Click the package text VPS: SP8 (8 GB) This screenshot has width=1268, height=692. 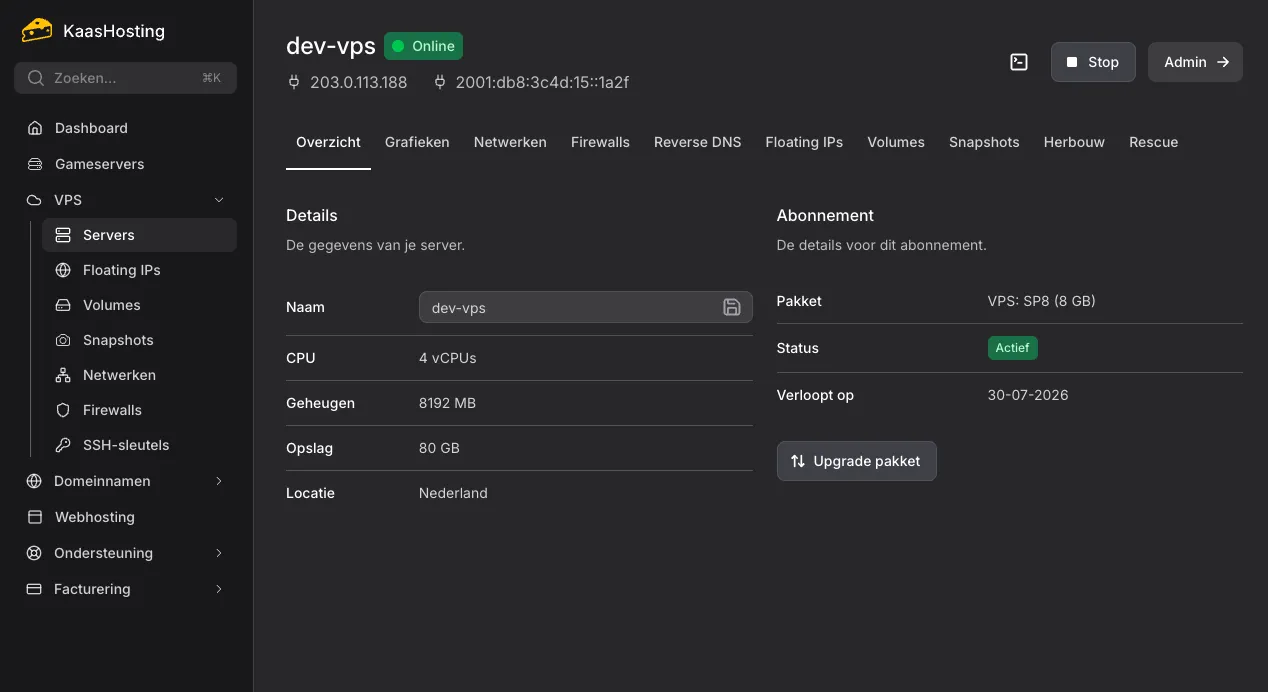1041,301
